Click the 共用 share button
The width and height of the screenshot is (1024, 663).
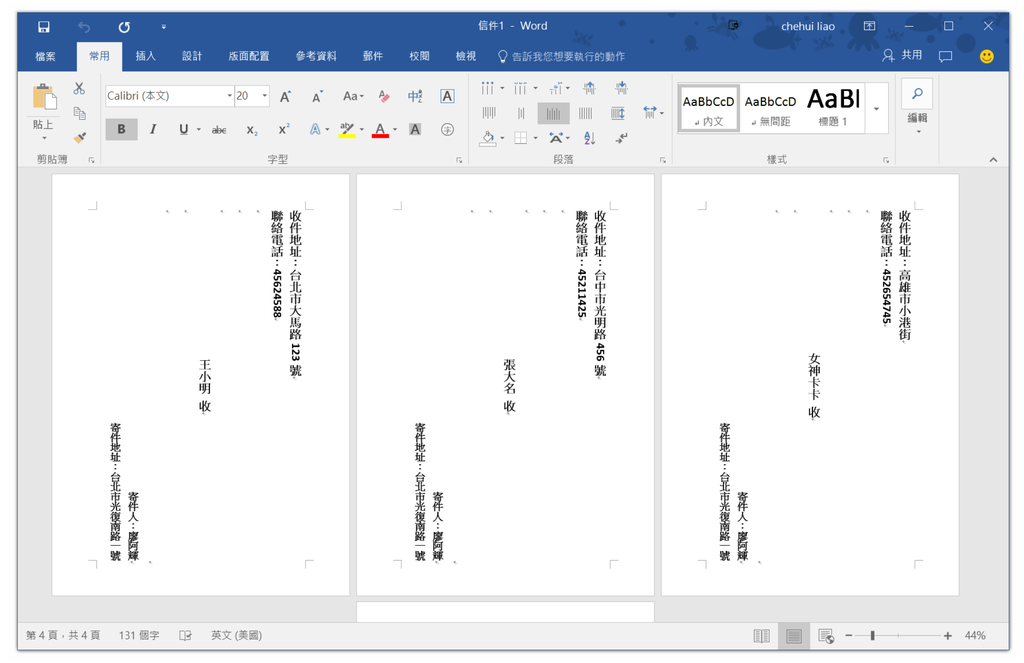pos(902,56)
